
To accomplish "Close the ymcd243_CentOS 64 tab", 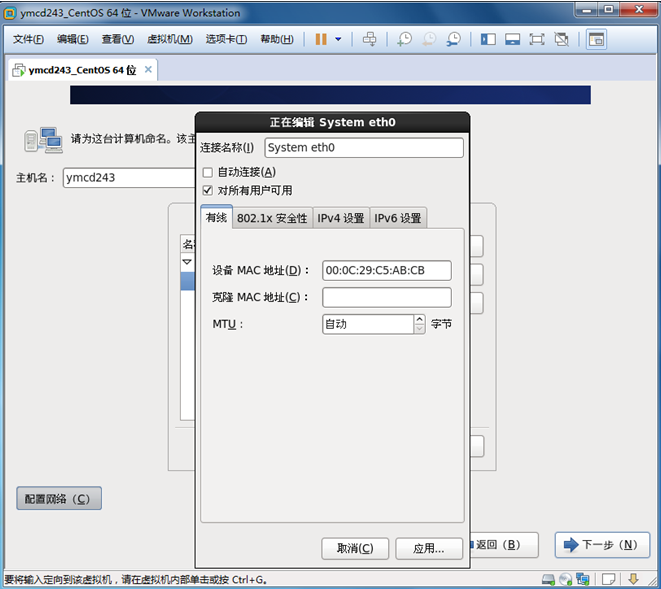I will coord(148,69).
